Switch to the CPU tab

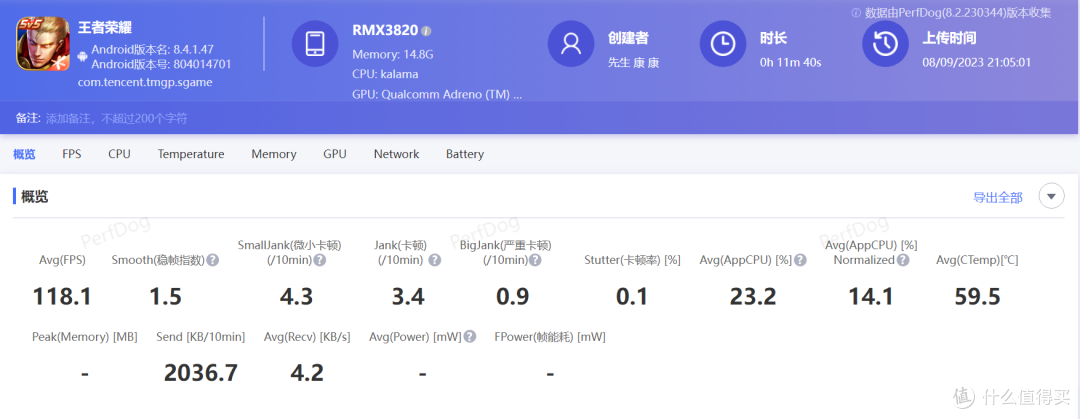tap(119, 154)
